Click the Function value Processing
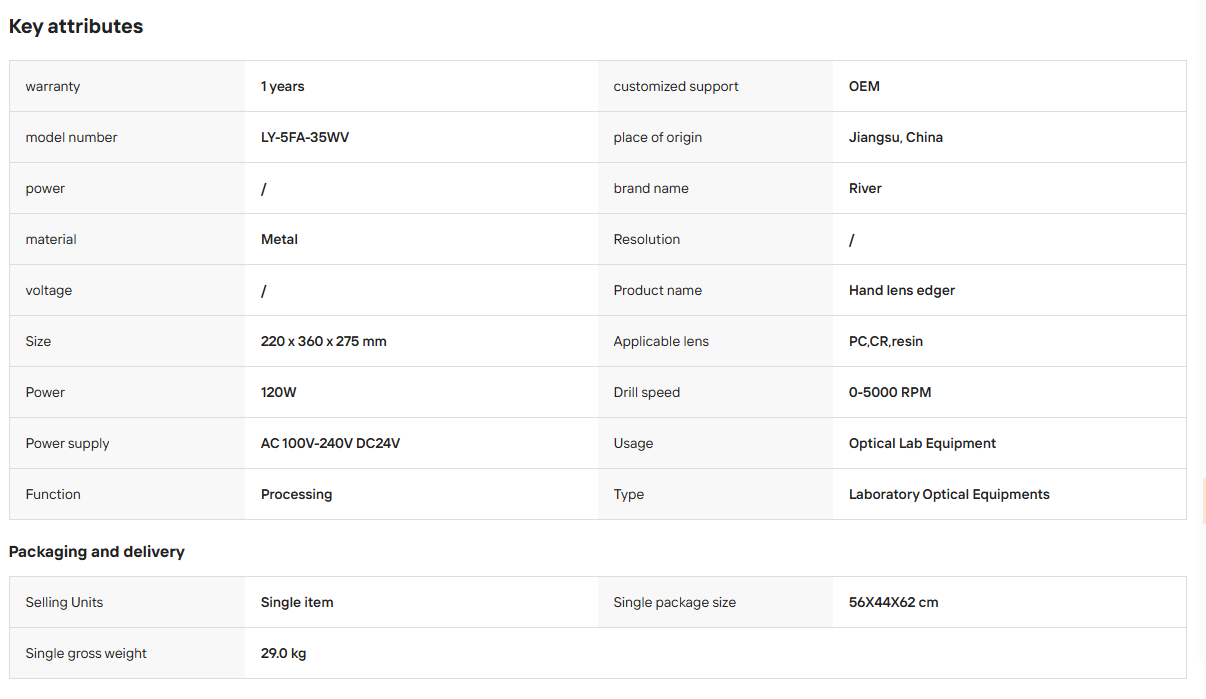1206x699 pixels. click(296, 494)
